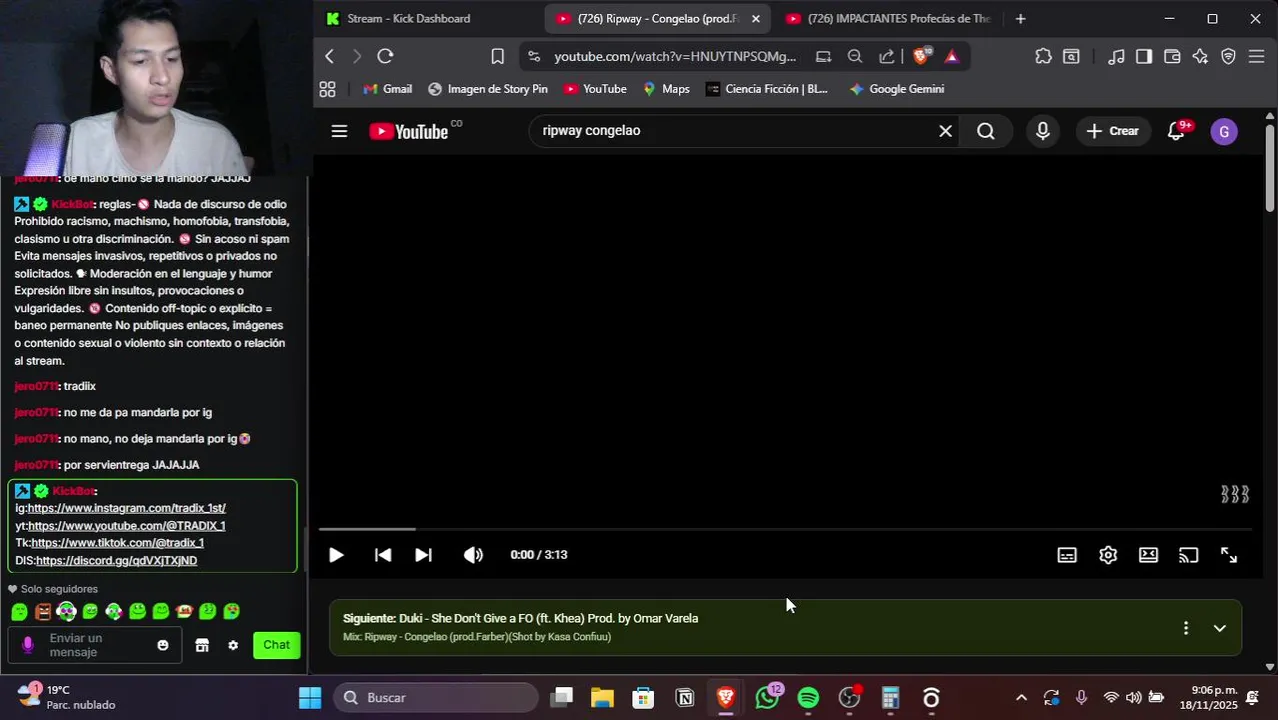
Task: Close the Ripway - Congelao tab
Action: [755, 18]
